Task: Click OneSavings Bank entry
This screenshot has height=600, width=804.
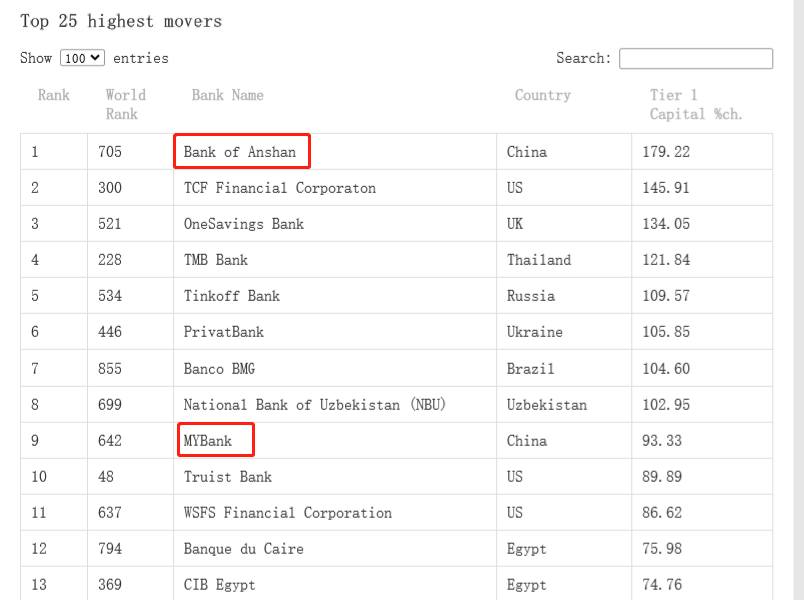Action: 243,224
